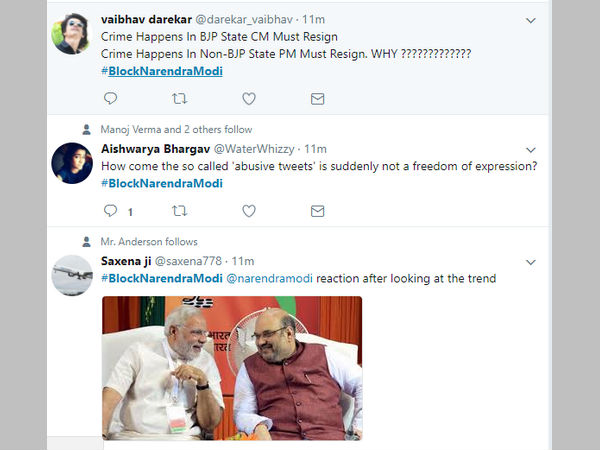Like Aishwarya Bhargav's tweet

coord(249,210)
